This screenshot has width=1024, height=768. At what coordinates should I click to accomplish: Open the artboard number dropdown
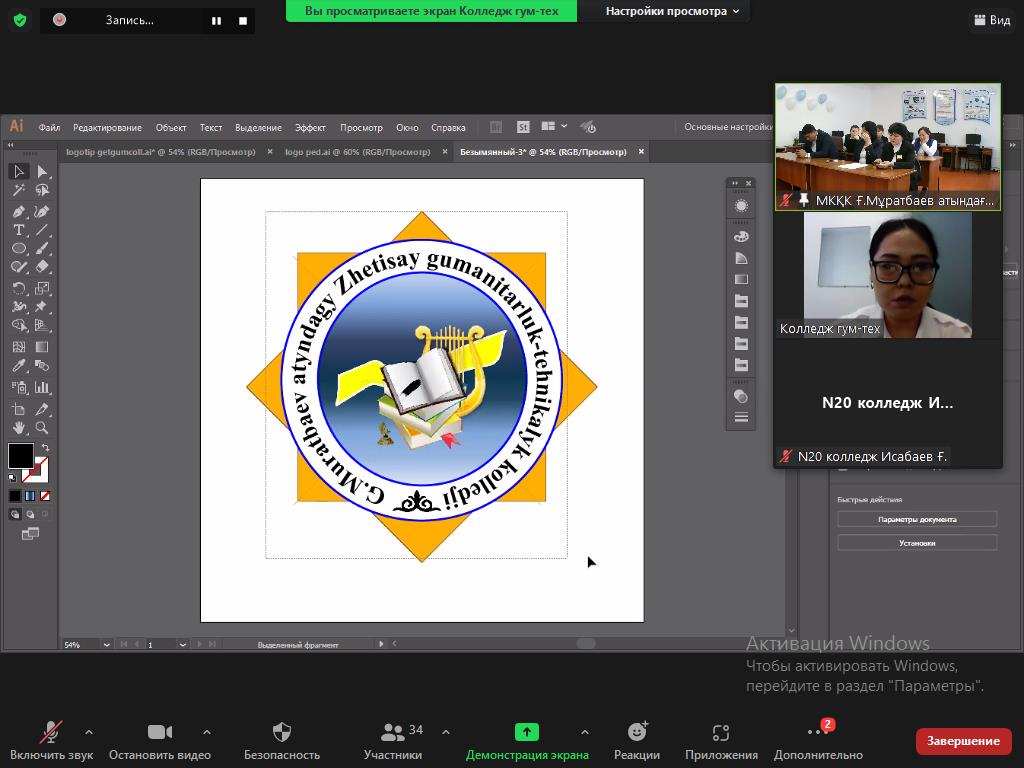point(182,645)
